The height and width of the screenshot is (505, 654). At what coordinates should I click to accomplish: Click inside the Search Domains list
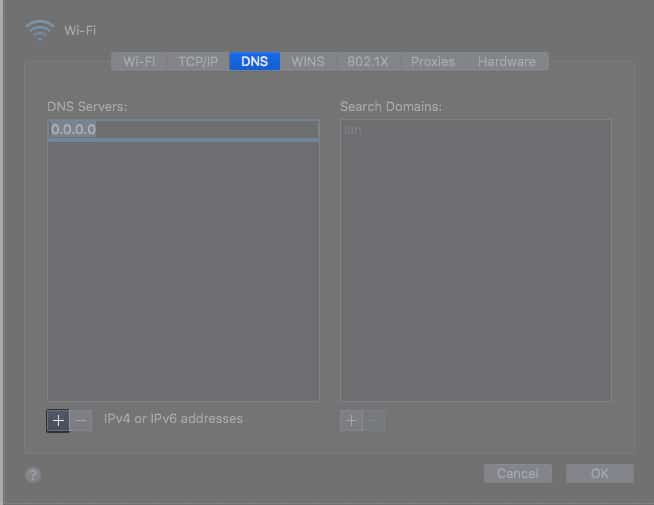(x=475, y=260)
